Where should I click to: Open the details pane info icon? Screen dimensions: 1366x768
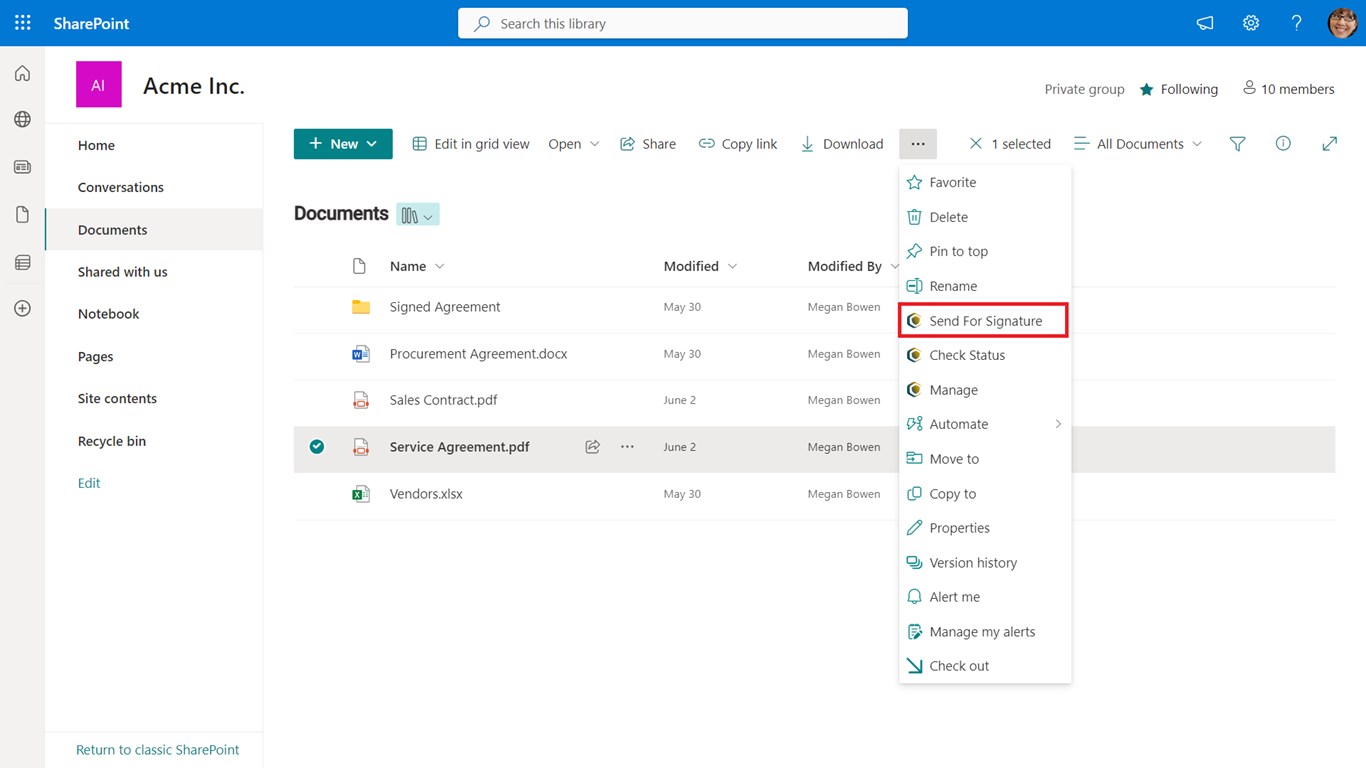[x=1283, y=144]
